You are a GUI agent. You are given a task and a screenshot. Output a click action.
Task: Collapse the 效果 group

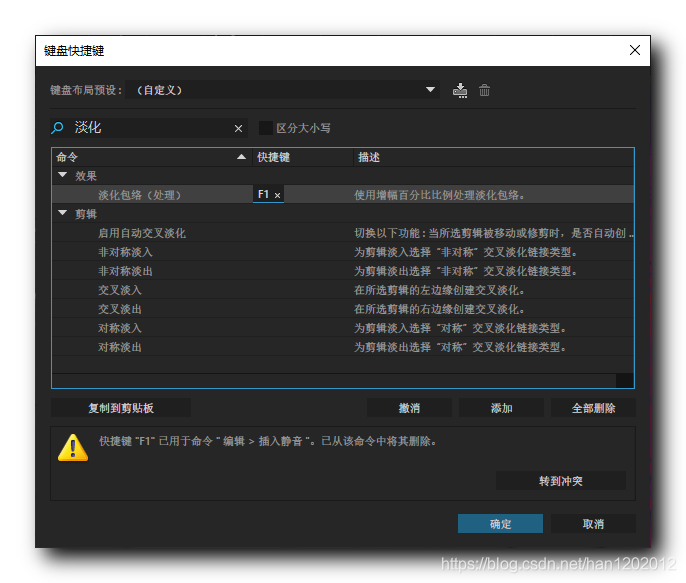point(63,175)
